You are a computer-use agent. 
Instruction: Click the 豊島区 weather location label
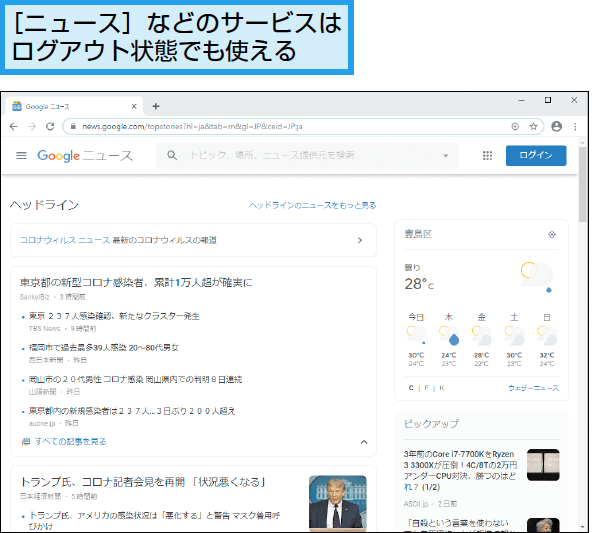click(418, 234)
